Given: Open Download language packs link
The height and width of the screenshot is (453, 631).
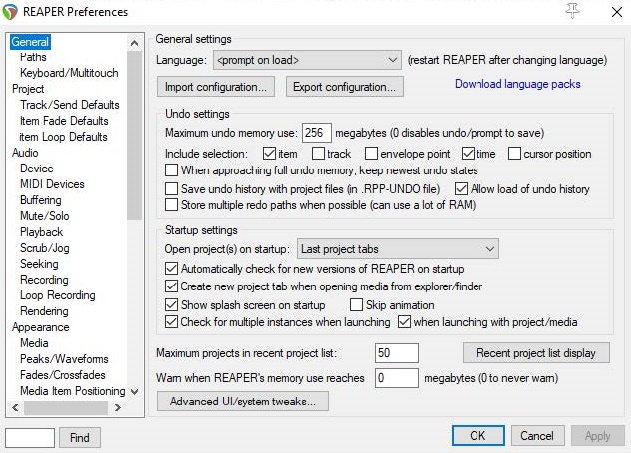Looking at the screenshot, I should click(518, 84).
